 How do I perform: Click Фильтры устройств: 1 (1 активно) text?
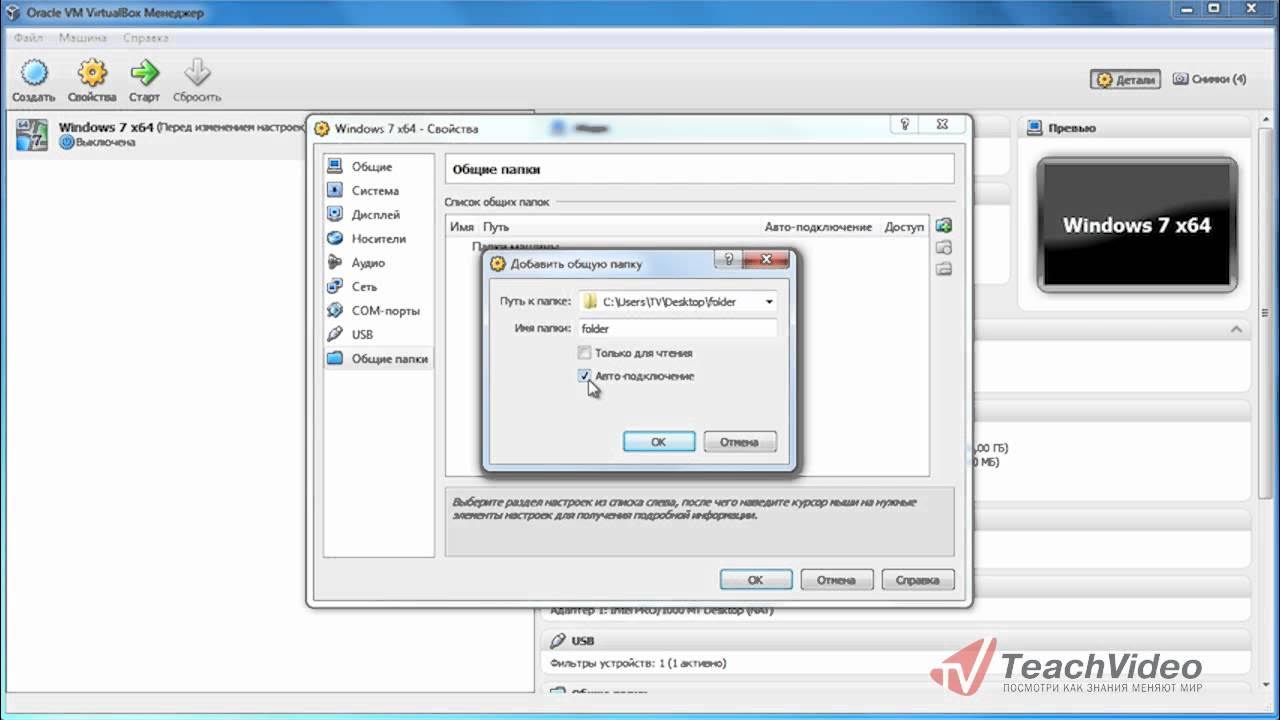coord(638,663)
